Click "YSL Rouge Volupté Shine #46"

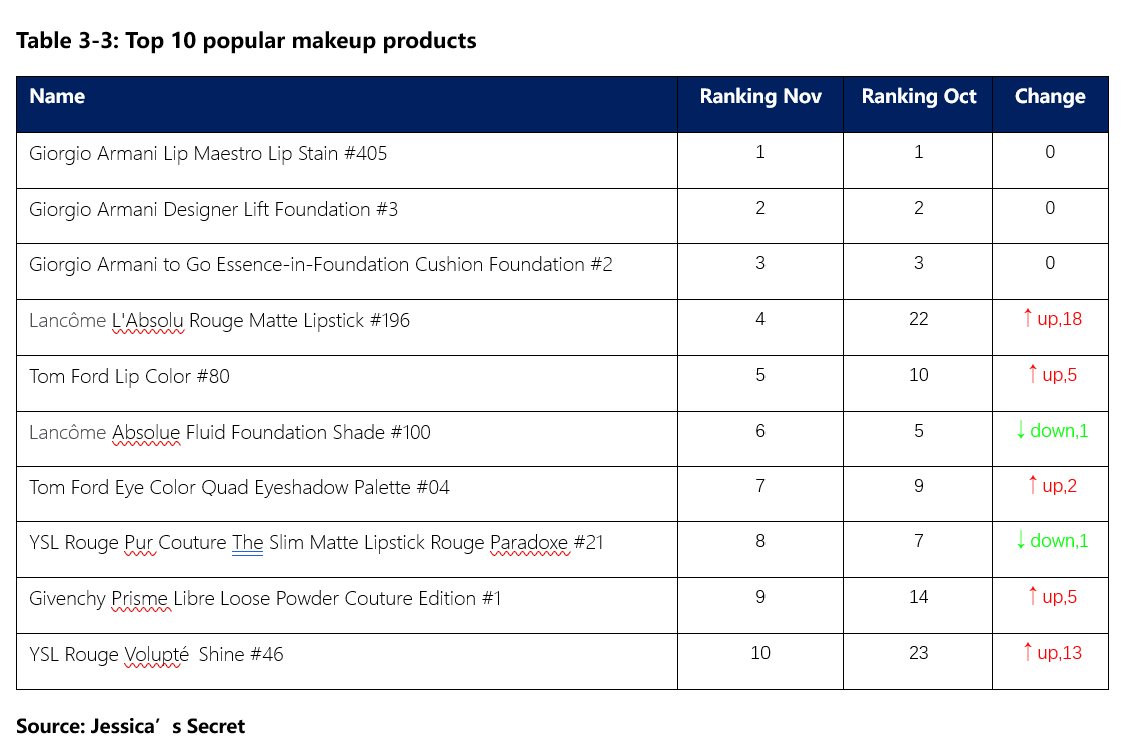tap(156, 655)
